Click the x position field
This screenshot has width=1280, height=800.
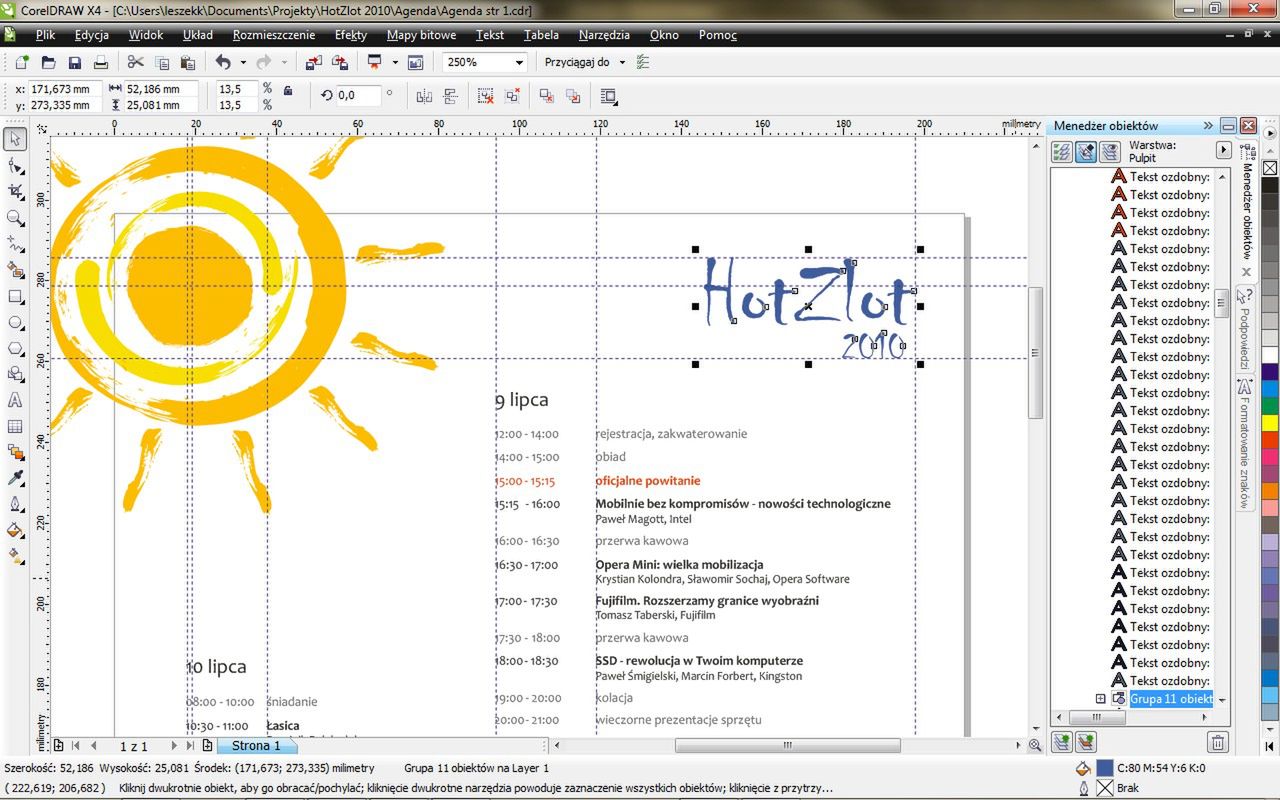coord(65,89)
